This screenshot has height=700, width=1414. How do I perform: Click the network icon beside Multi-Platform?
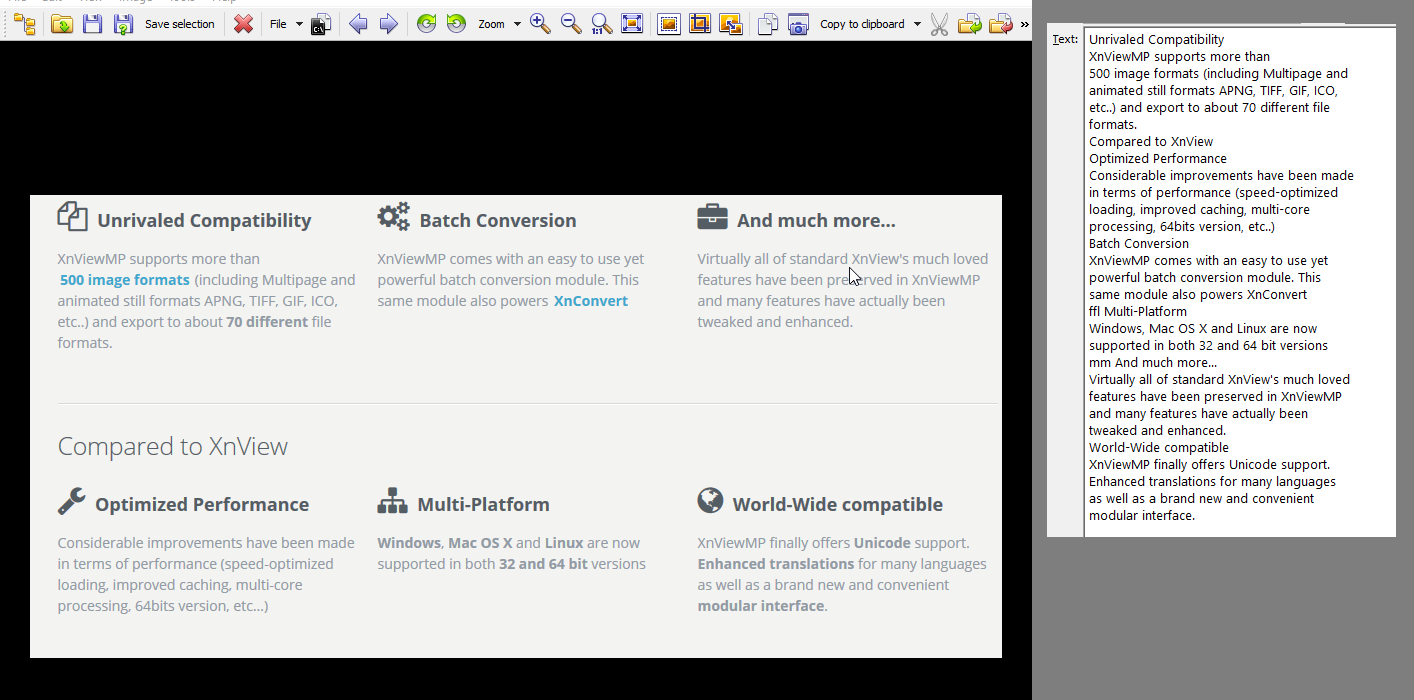coord(392,501)
